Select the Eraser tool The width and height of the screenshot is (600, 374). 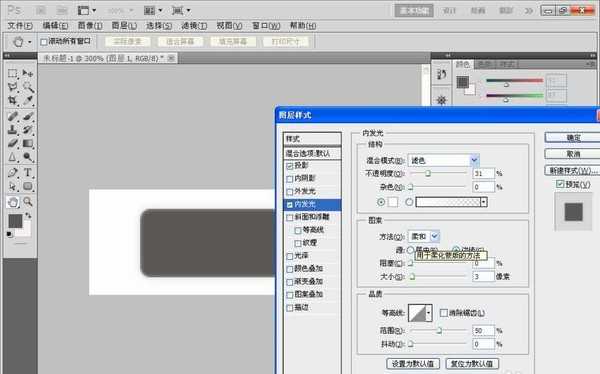coord(13,144)
